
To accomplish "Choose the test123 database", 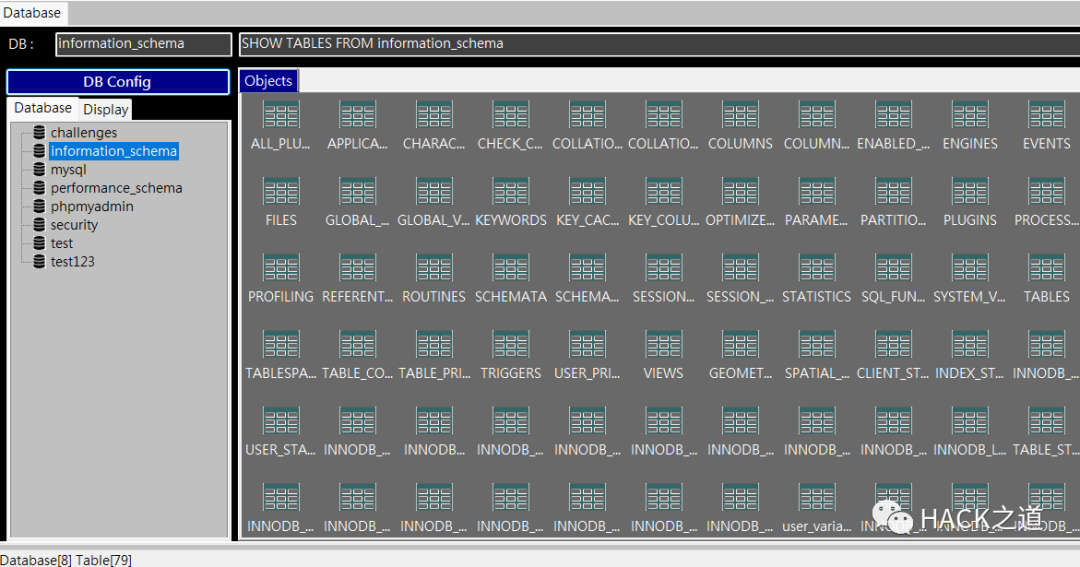I will (72, 262).
